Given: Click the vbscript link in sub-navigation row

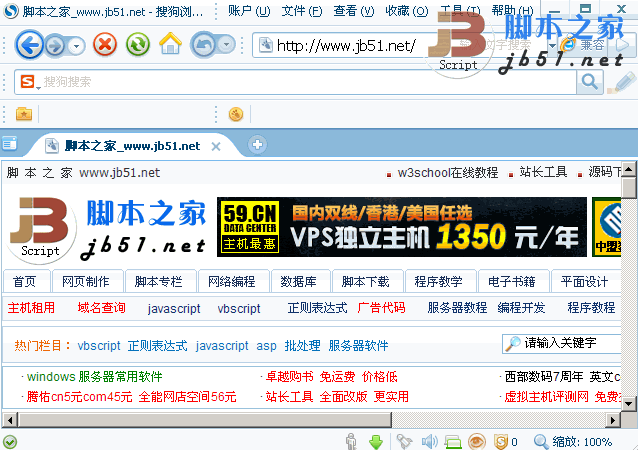Looking at the screenshot, I should [239, 308].
